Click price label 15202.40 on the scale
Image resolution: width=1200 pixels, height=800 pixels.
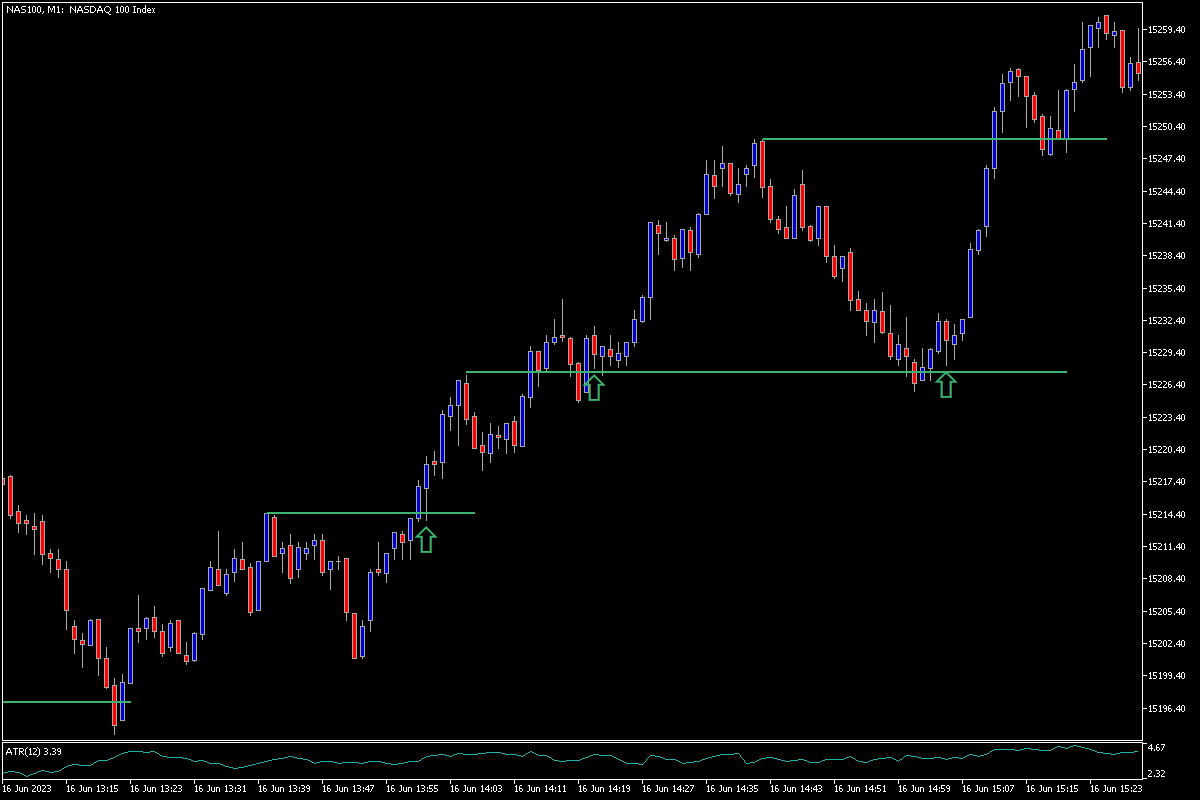point(1167,644)
